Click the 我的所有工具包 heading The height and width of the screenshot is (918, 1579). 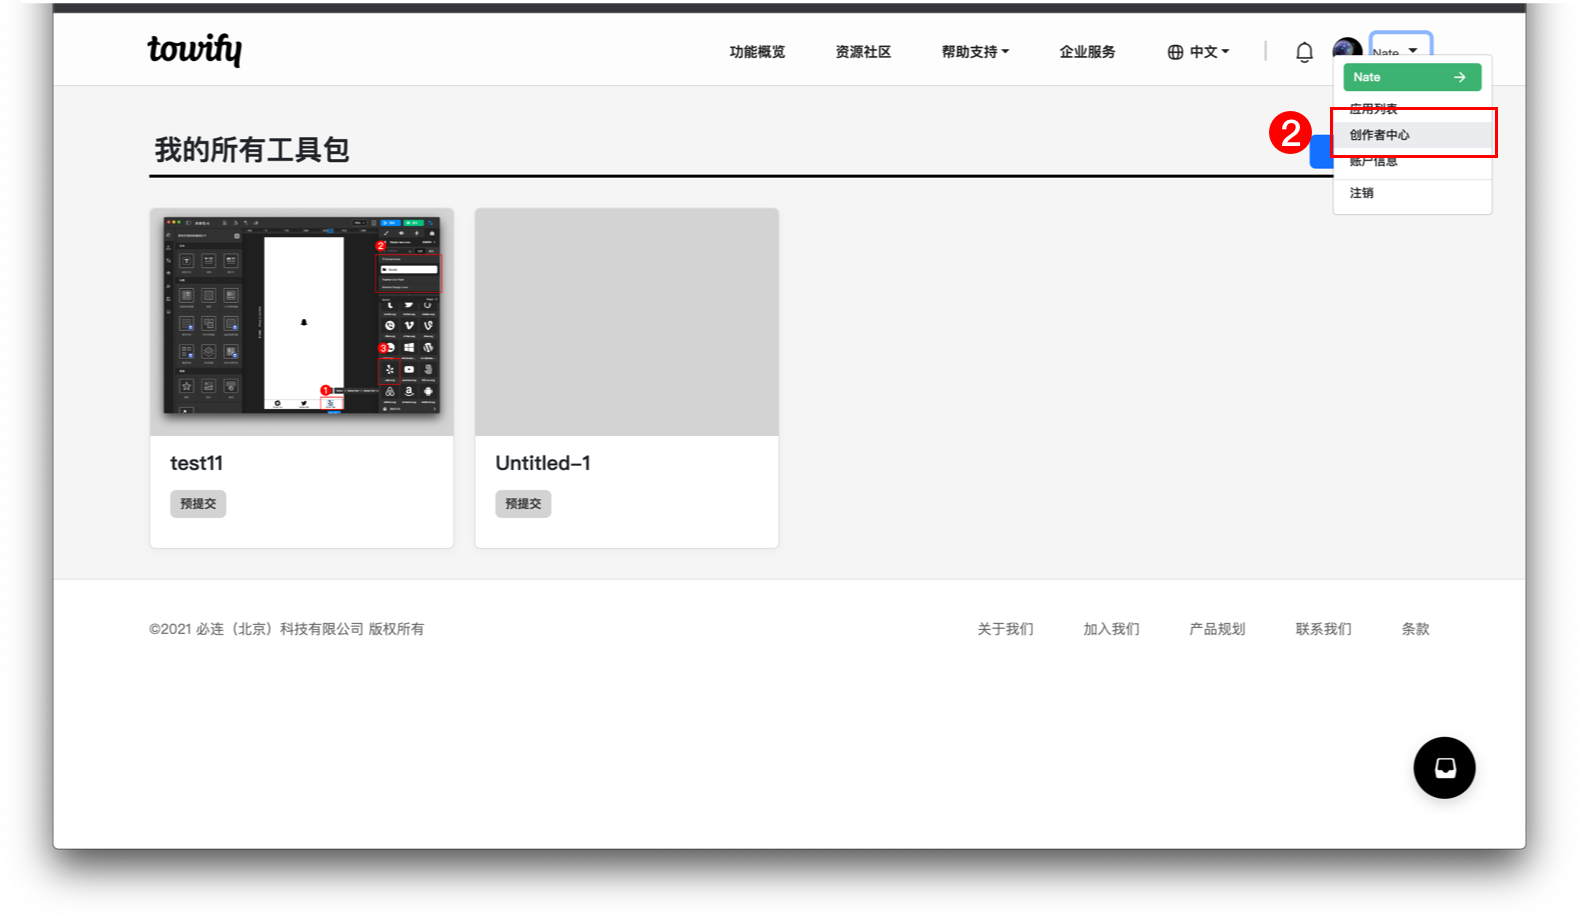point(252,150)
